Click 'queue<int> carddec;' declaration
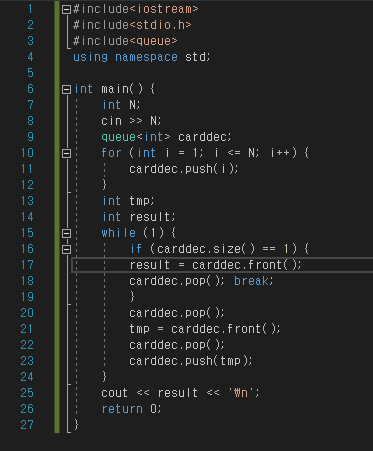Image resolution: width=373 pixels, height=451 pixels. click(166, 137)
